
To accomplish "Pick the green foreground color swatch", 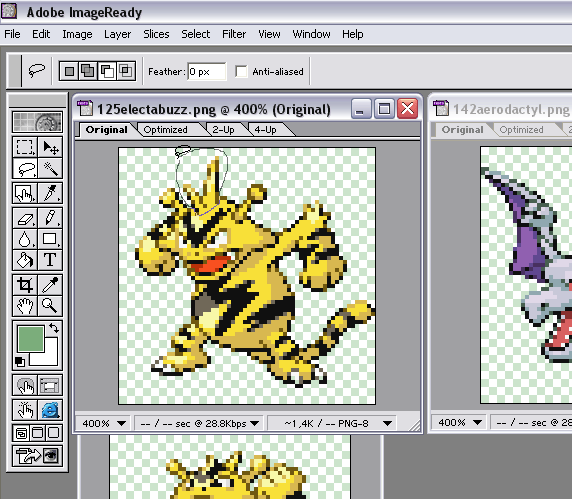I will tap(31, 339).
